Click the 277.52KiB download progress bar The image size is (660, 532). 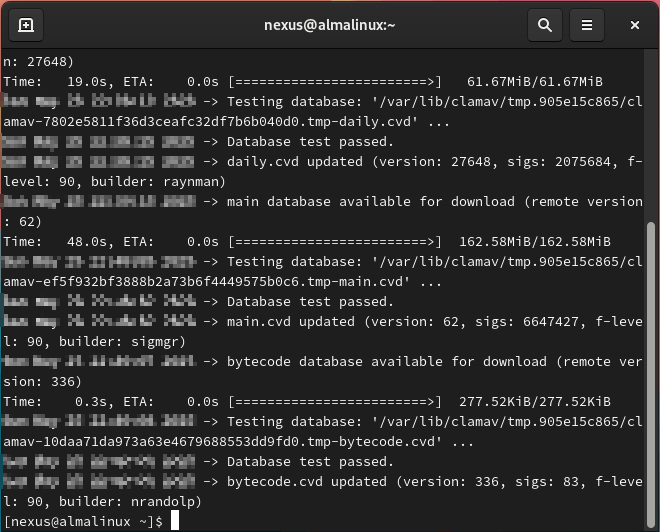click(x=334, y=402)
